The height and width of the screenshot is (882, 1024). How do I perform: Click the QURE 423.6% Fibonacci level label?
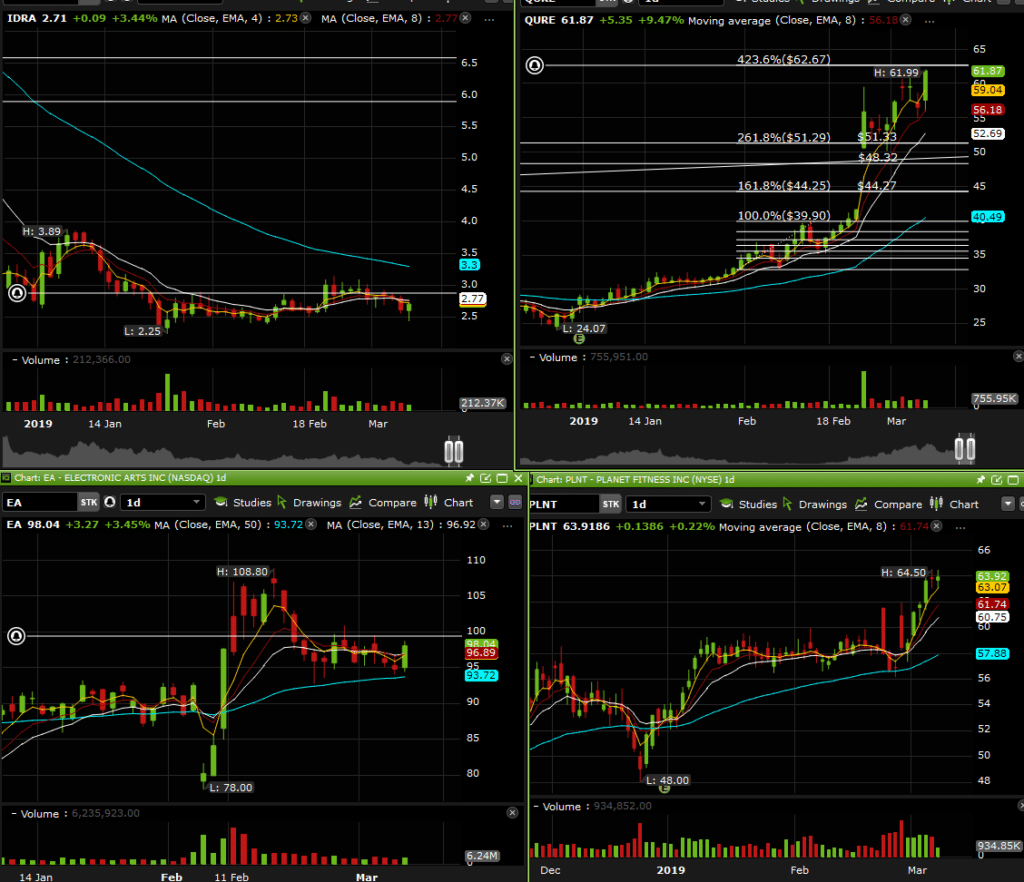[x=784, y=59]
